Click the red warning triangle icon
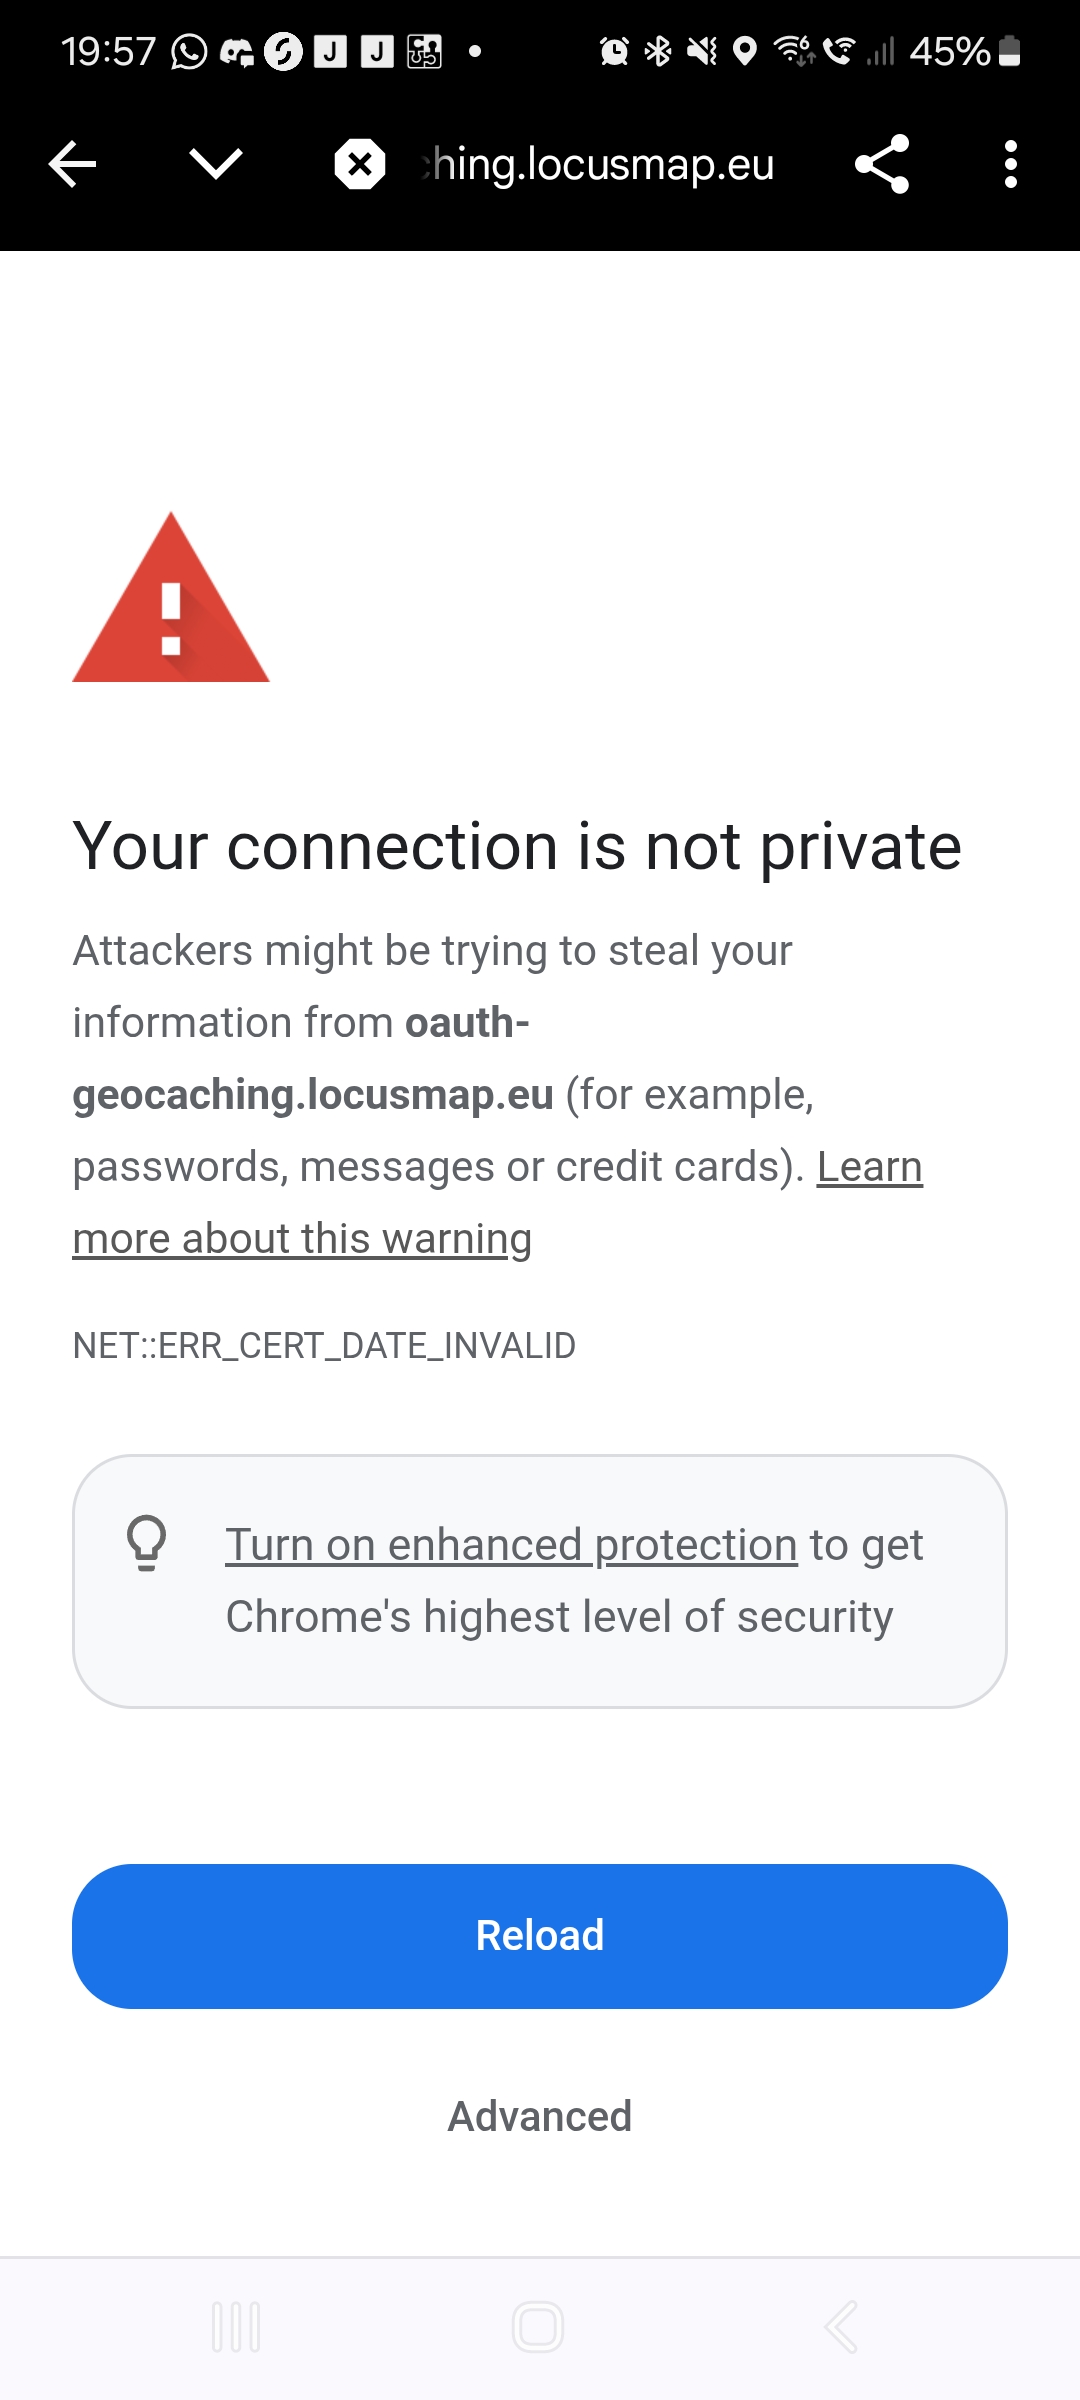 click(171, 600)
